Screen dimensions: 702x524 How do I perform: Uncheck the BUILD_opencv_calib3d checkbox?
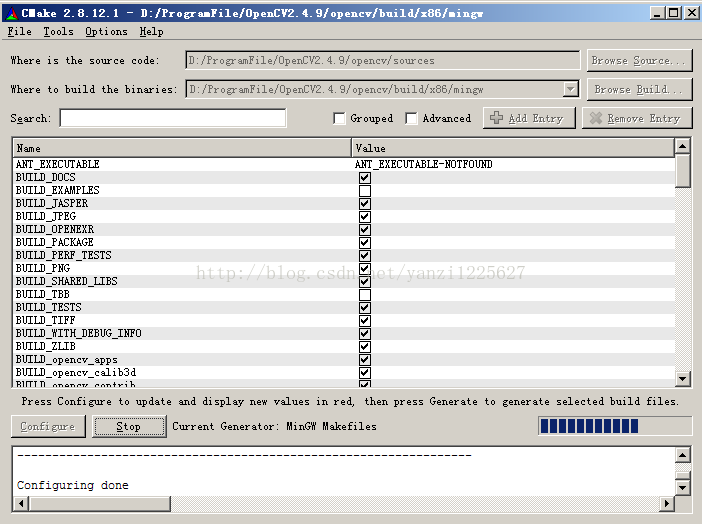point(365,373)
